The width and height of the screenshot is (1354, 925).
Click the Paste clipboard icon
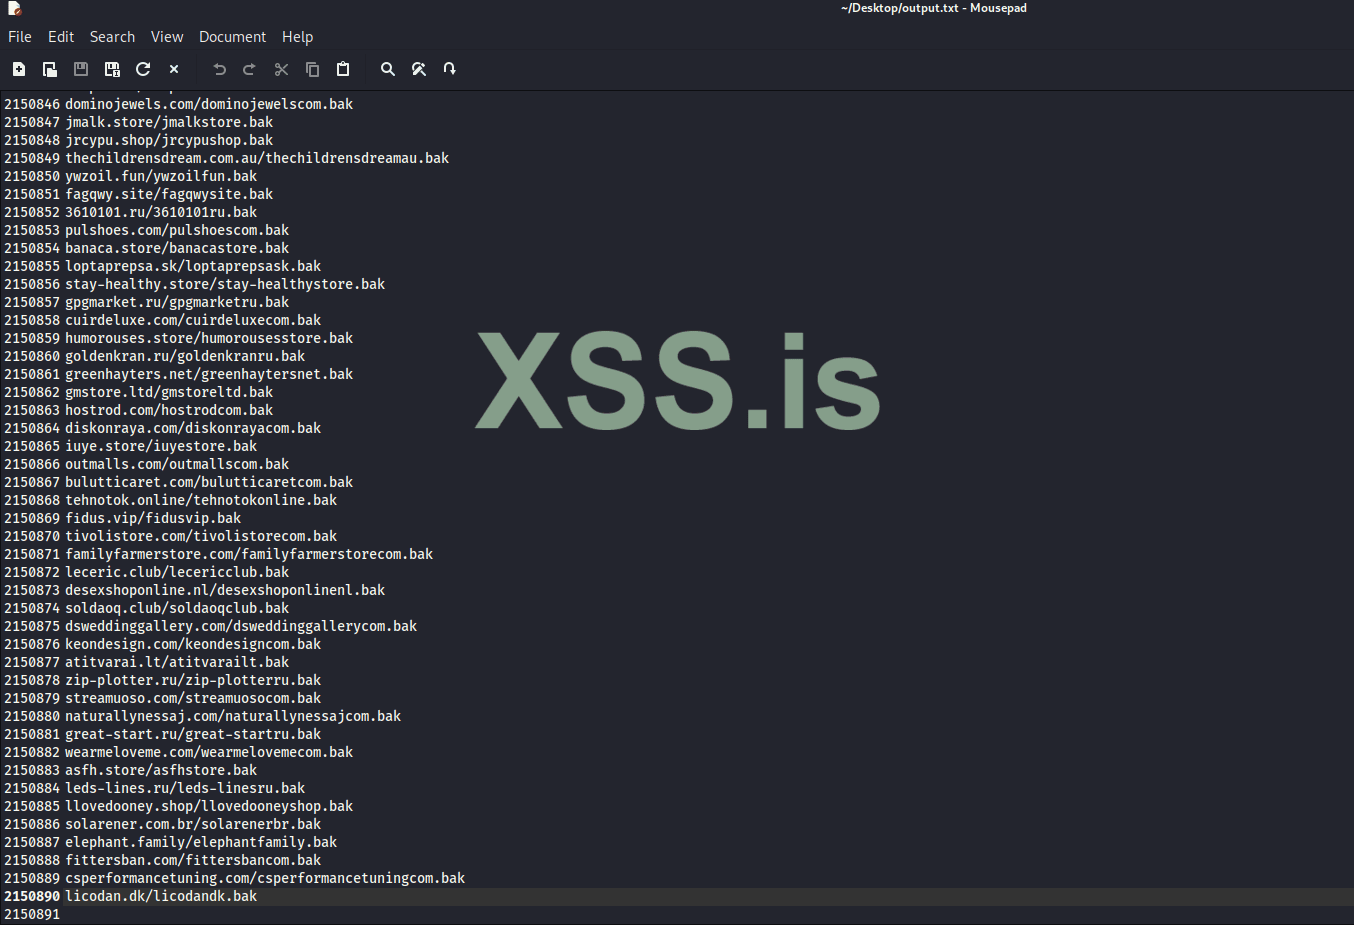click(x=343, y=69)
